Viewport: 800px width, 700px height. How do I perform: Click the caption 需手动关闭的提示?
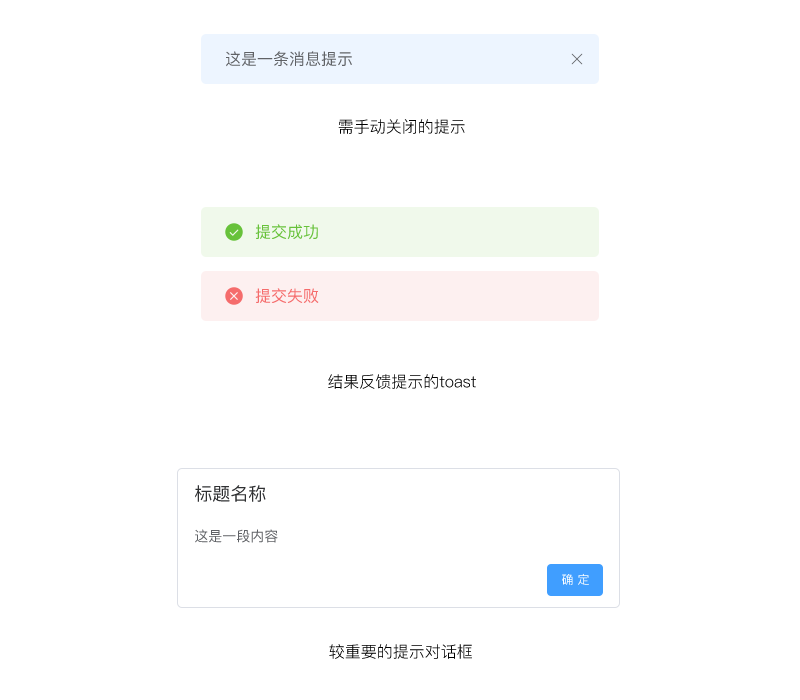[x=401, y=127]
